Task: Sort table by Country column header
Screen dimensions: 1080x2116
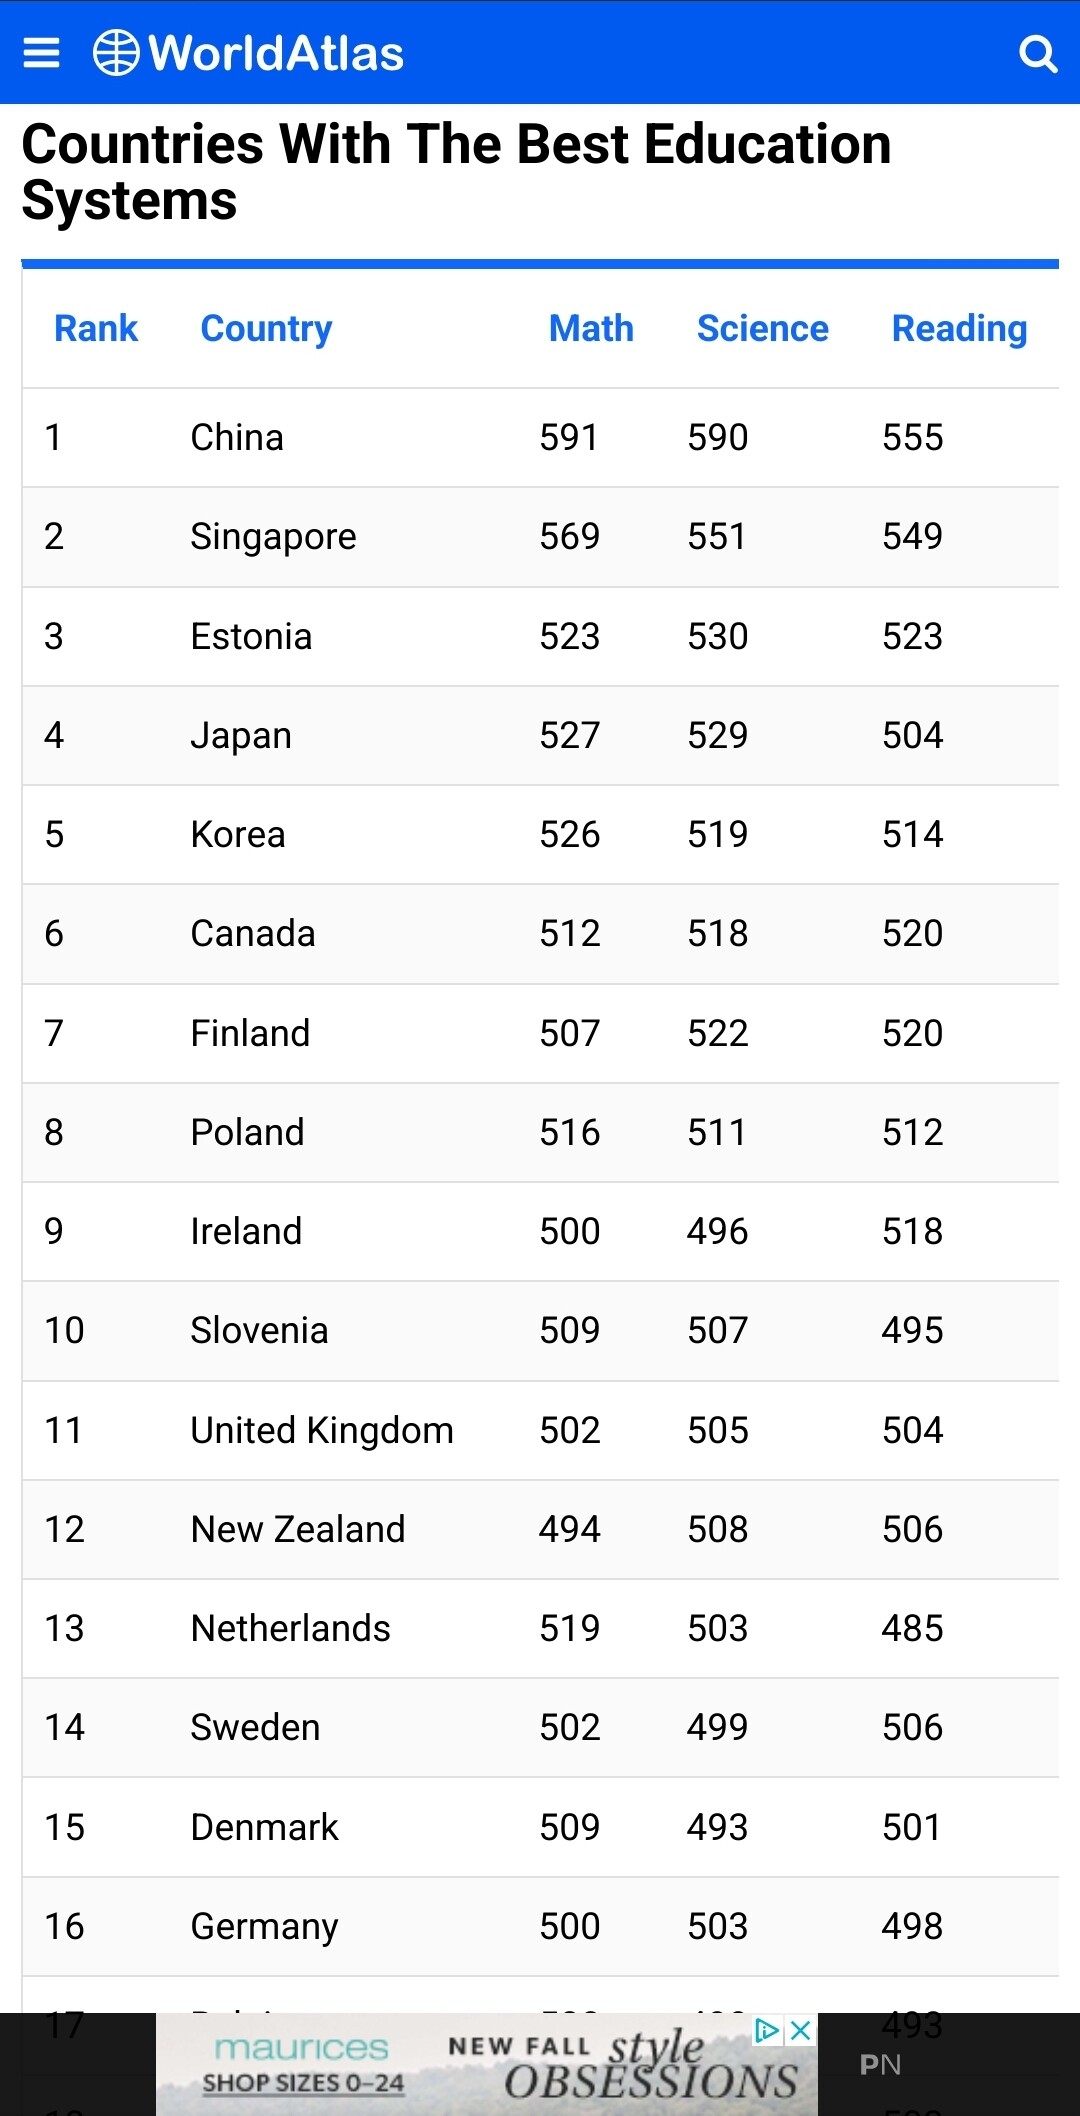Action: pos(266,329)
